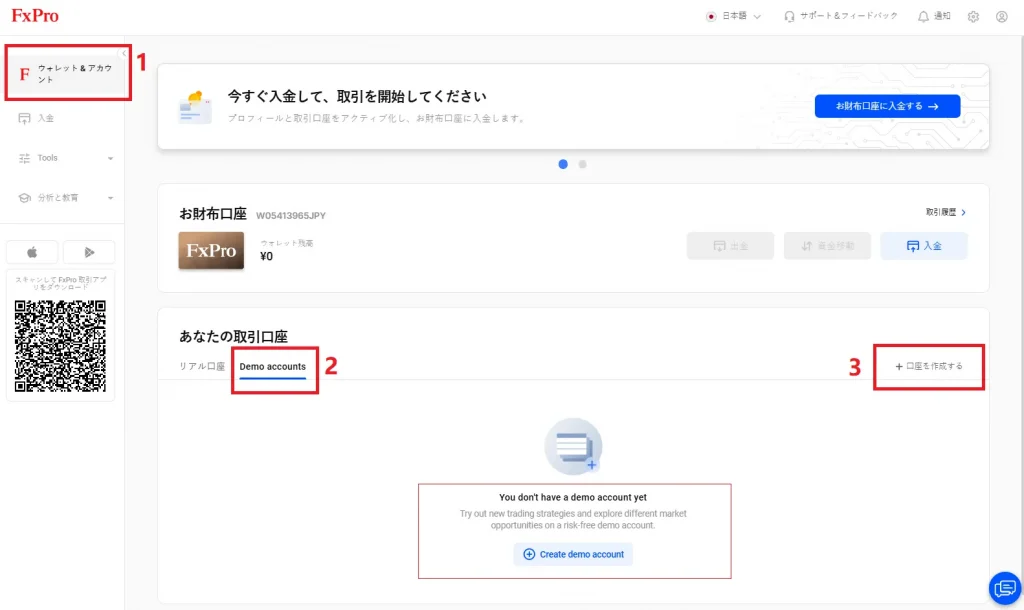
Task: Click the FxPro wallet card thumbnail
Action: click(x=211, y=250)
